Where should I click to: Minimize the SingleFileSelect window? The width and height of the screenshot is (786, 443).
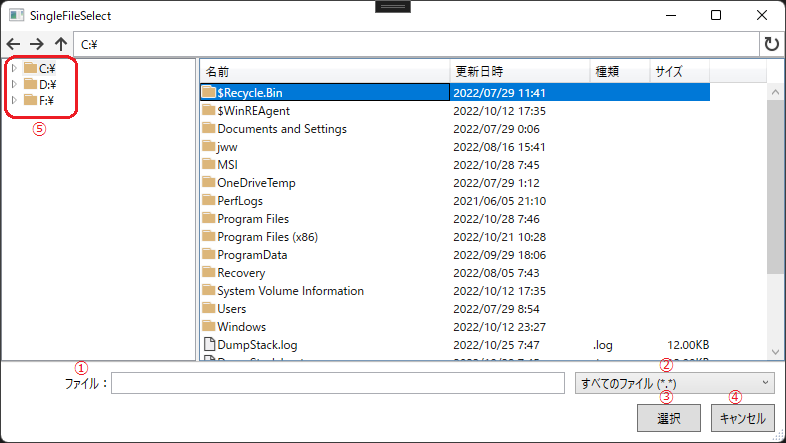[671, 15]
